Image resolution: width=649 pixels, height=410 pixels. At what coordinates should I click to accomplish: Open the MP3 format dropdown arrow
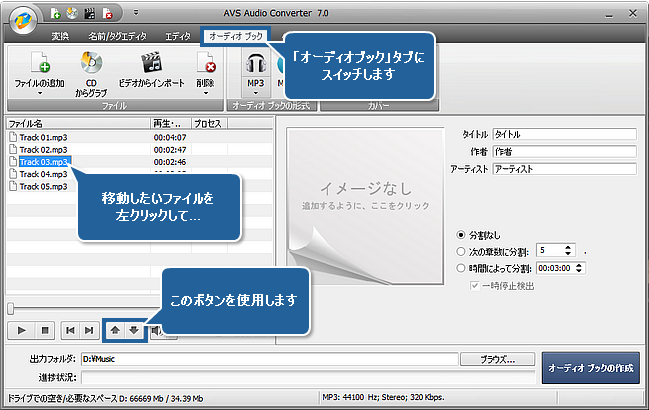[x=255, y=93]
